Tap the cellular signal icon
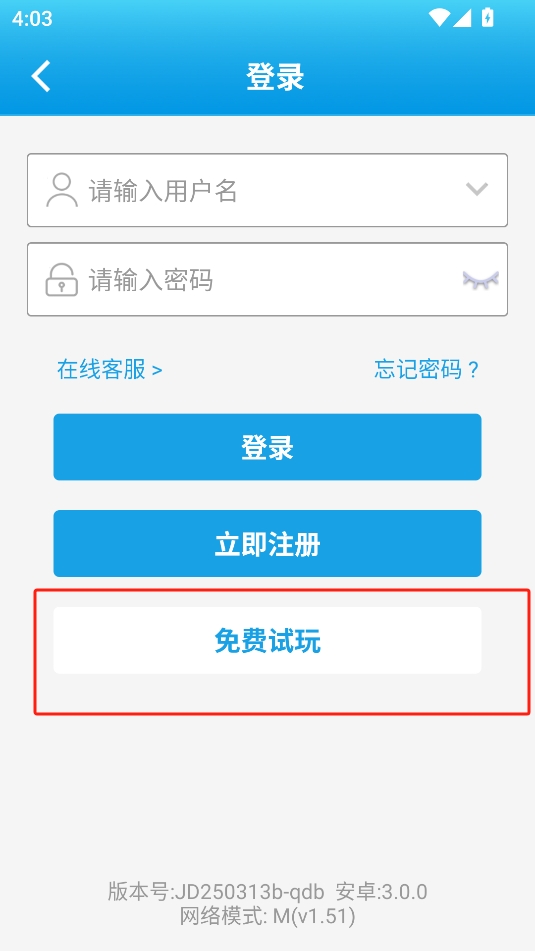This screenshot has width=535, height=951. [x=462, y=18]
